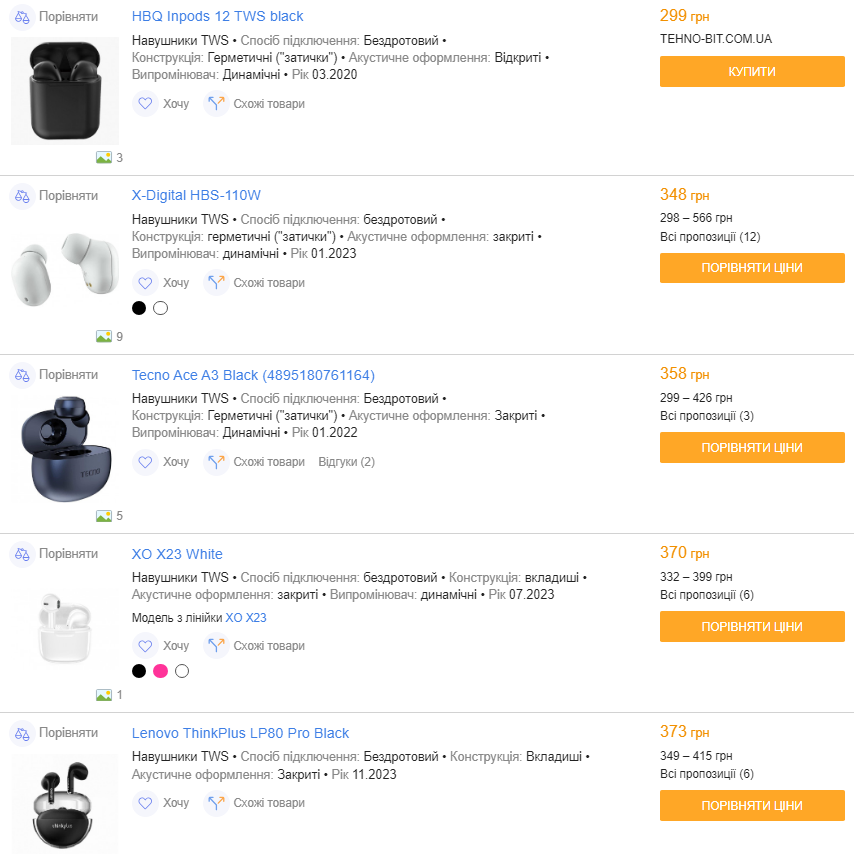Compare prices for Lenovo ThinkPlus LP80 Pro
Image resolution: width=854 pixels, height=854 pixels.
tap(752, 806)
